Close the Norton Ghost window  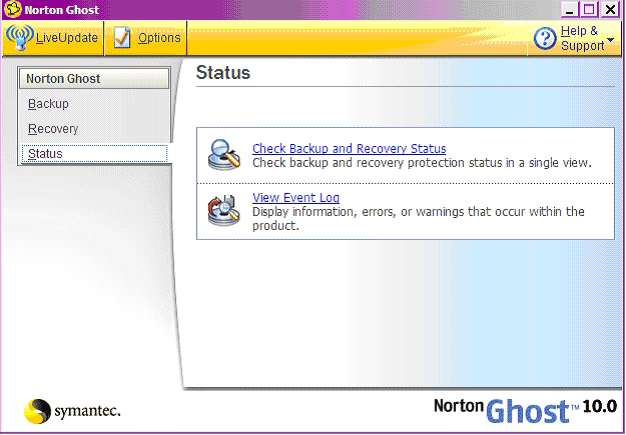pyautogui.click(x=610, y=9)
